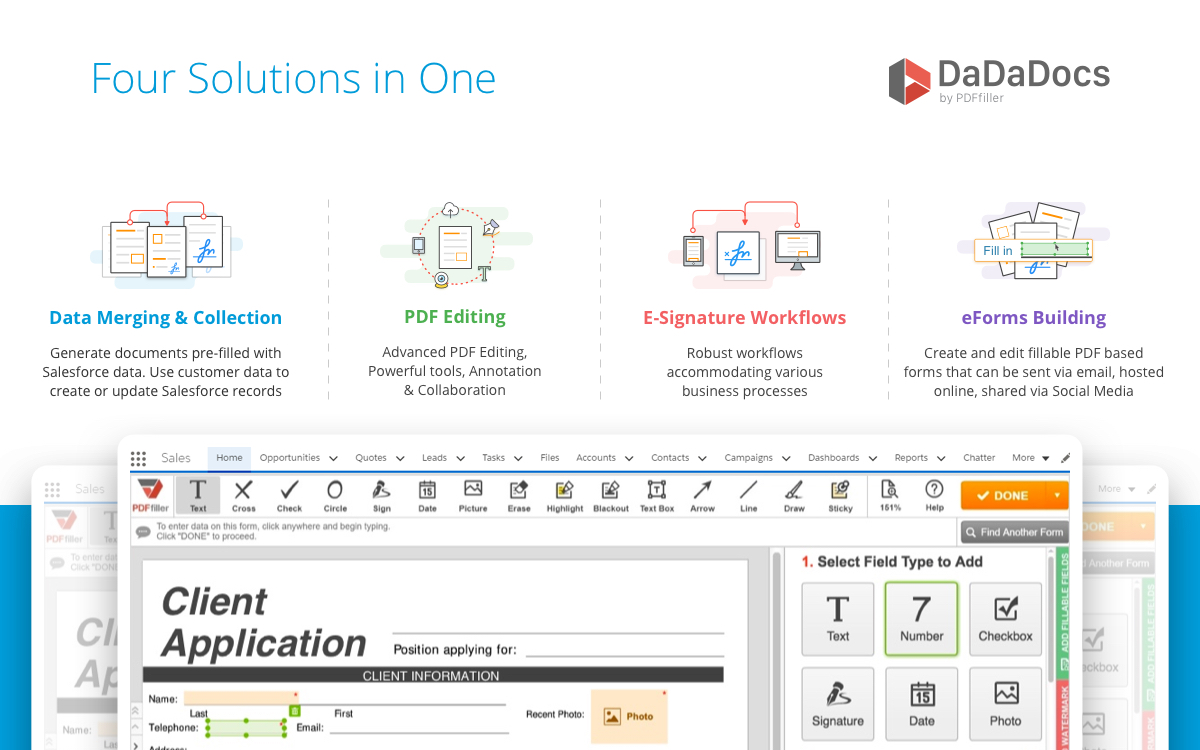Open the DONE button dropdown arrow
1200x750 pixels.
point(1056,495)
